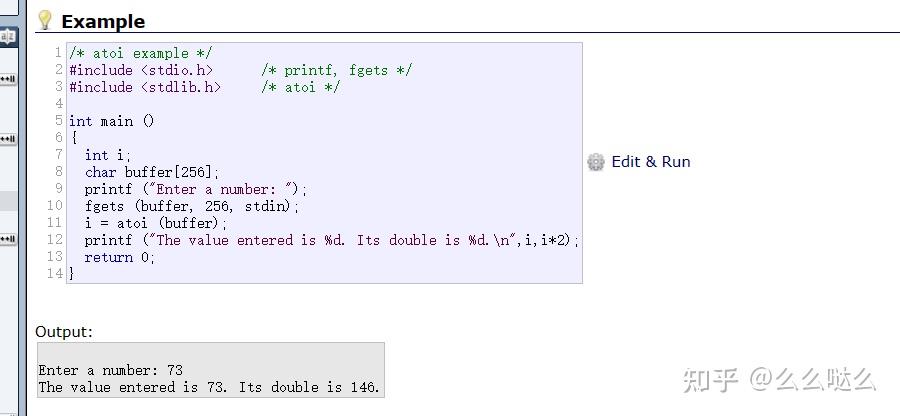The width and height of the screenshot is (900, 416).
Task: Place cursor on the #include <stdlib.h> text
Action: pos(144,87)
